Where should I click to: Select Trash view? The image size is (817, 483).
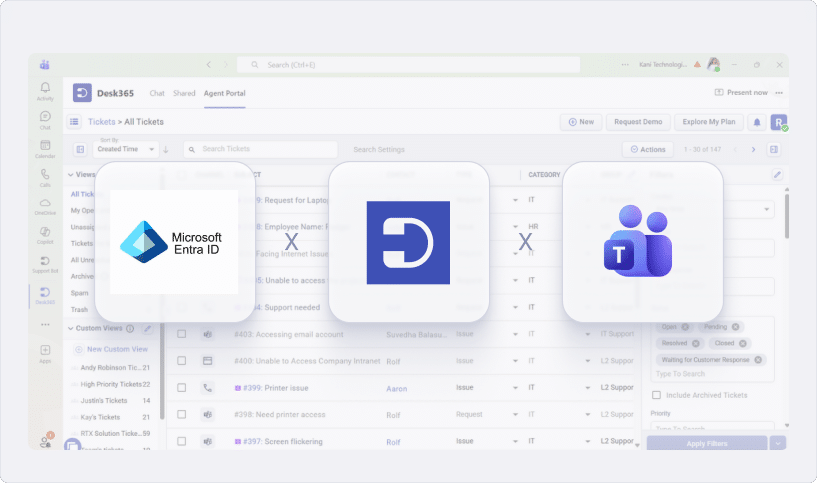coord(79,309)
